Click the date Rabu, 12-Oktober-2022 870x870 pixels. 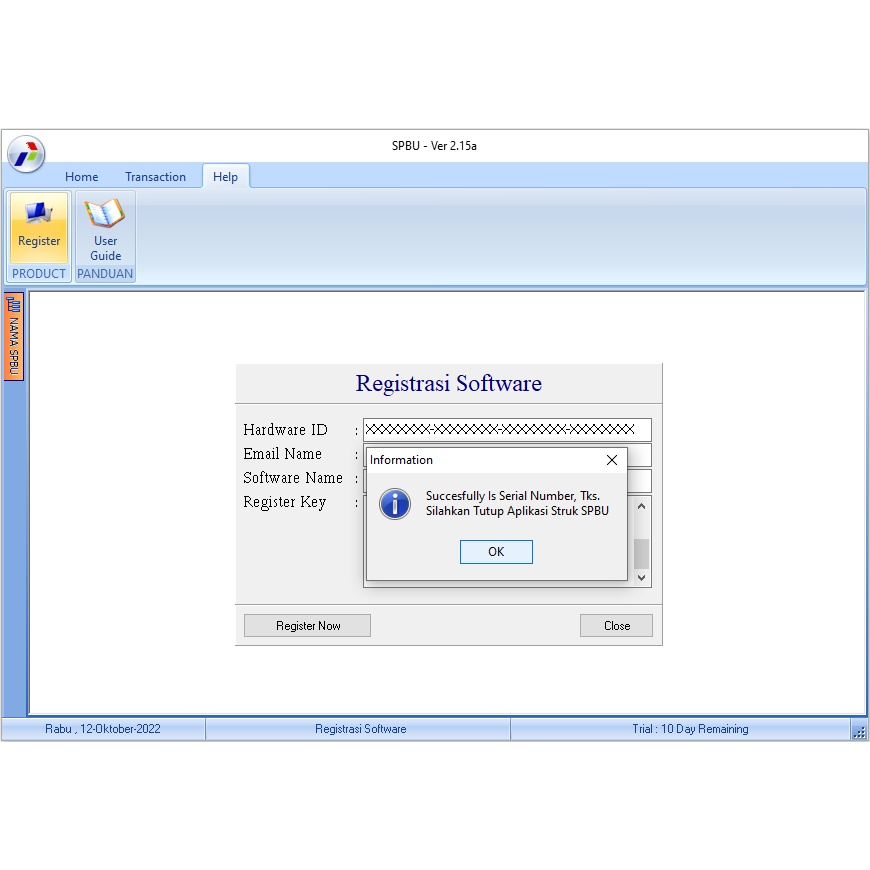coord(103,729)
